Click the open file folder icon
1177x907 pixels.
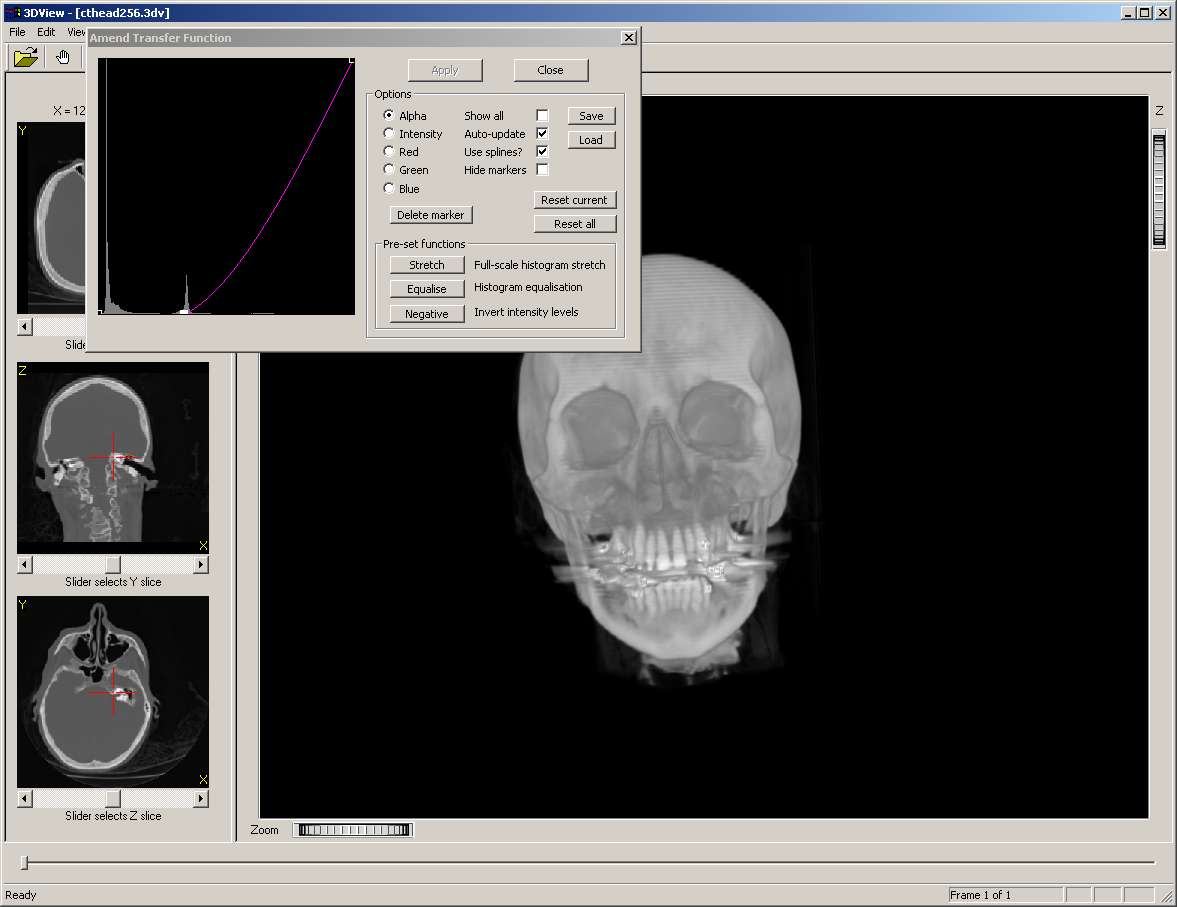click(x=26, y=57)
